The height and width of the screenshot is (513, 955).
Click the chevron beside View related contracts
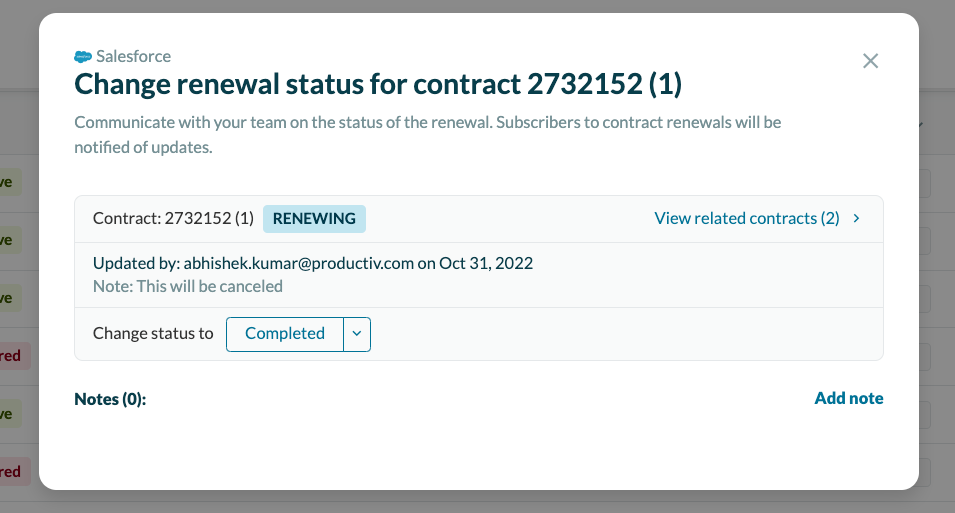tap(857, 218)
